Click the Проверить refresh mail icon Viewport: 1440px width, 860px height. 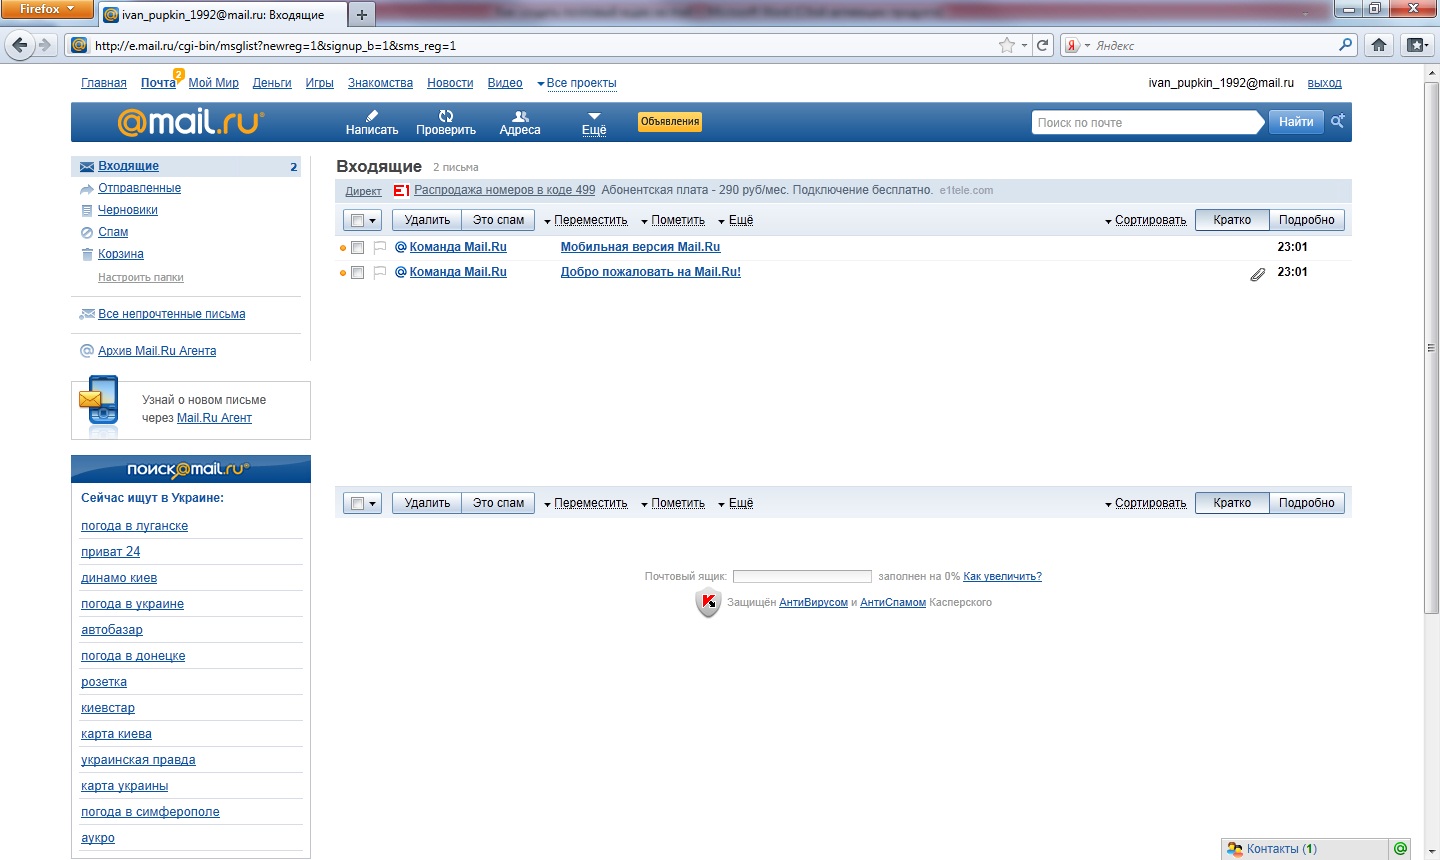[446, 116]
